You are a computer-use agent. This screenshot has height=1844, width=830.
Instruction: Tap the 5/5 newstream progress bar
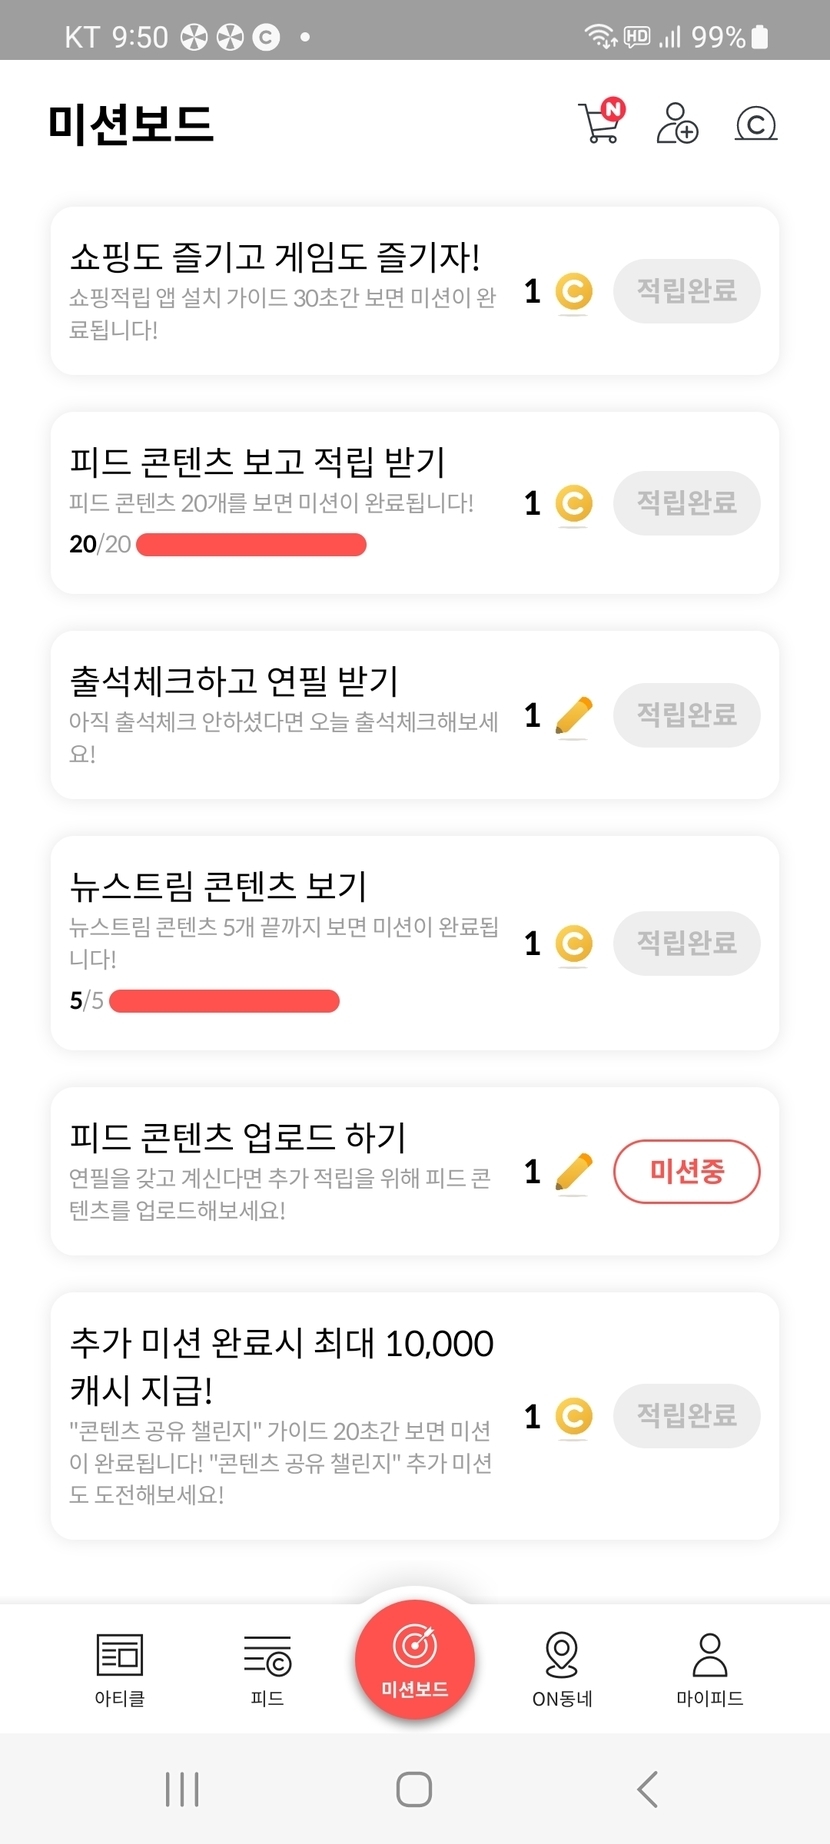coord(224,1001)
